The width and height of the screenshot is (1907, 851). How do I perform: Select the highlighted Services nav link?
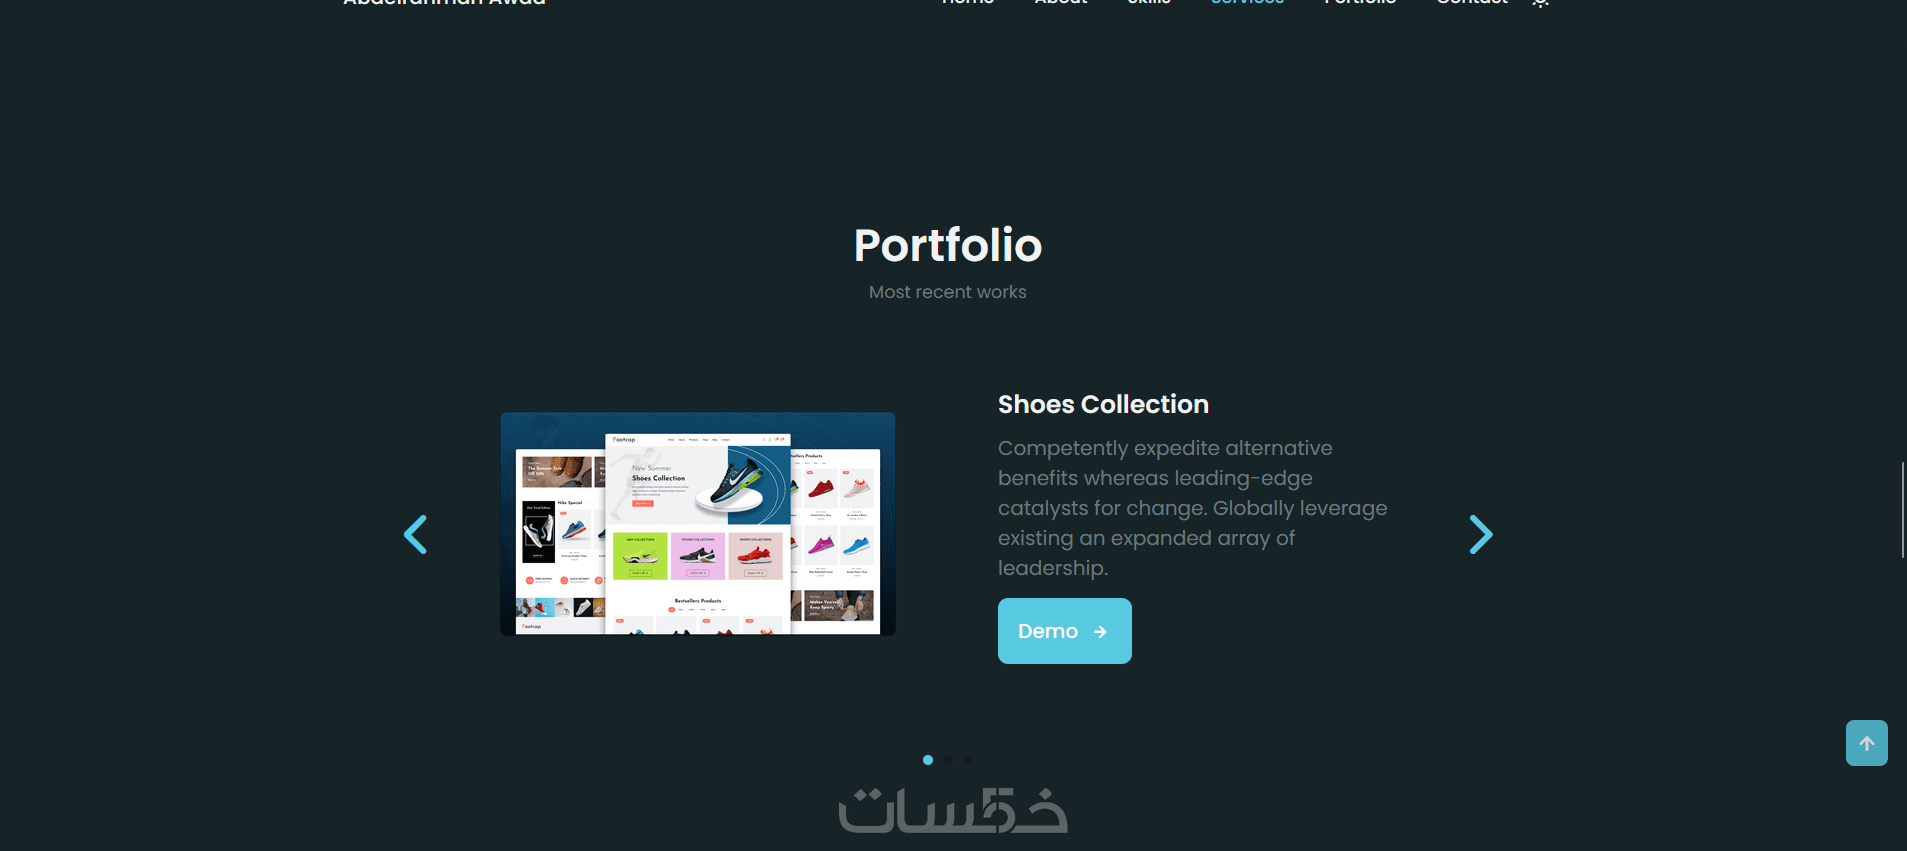point(1247,3)
